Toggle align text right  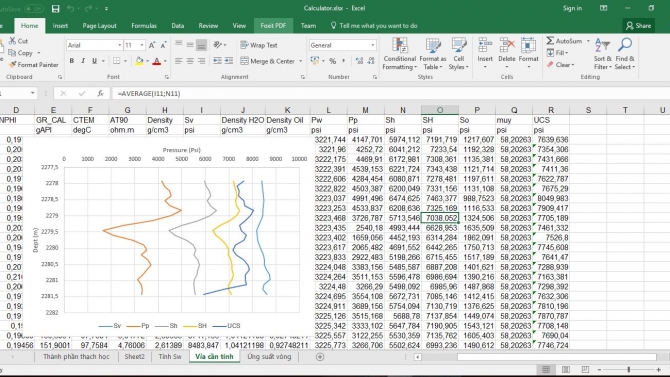click(201, 61)
